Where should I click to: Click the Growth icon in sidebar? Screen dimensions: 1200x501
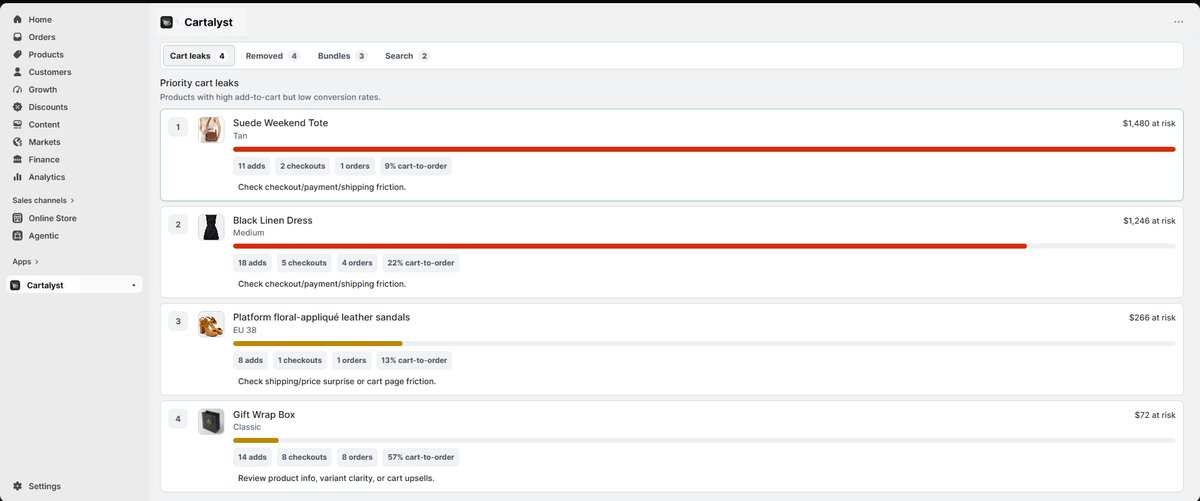pyautogui.click(x=17, y=89)
